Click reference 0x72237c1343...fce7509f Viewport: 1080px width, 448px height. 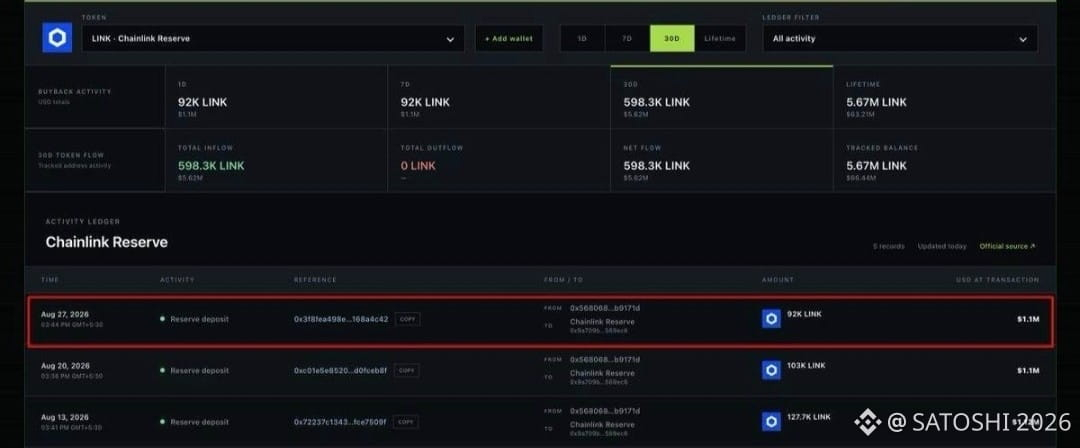pos(340,422)
